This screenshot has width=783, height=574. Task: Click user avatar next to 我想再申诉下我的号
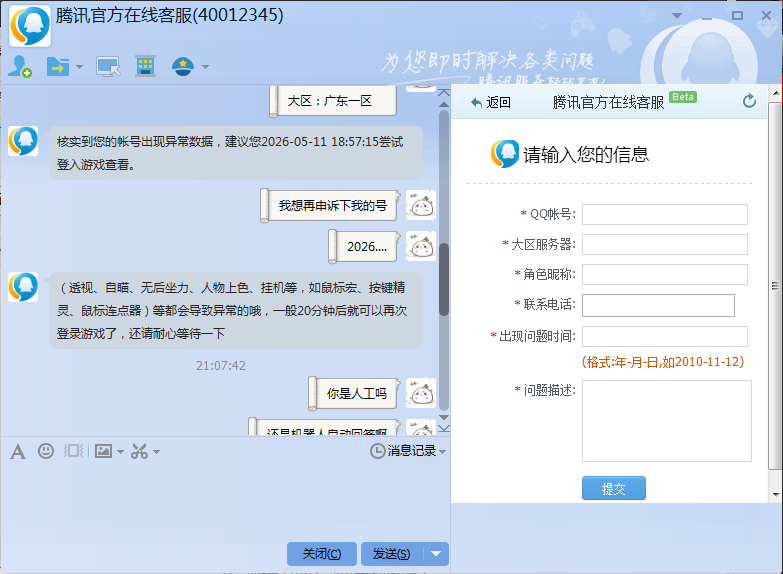tap(421, 205)
